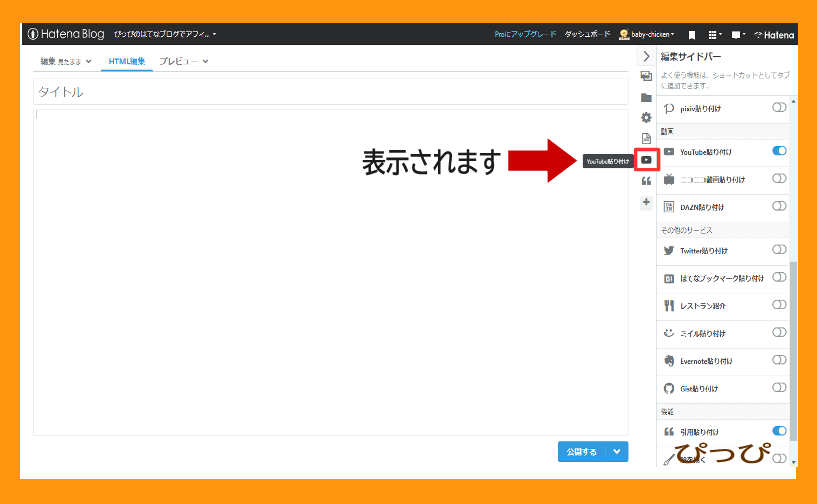Toggle Niconico video paste switch

779,178
